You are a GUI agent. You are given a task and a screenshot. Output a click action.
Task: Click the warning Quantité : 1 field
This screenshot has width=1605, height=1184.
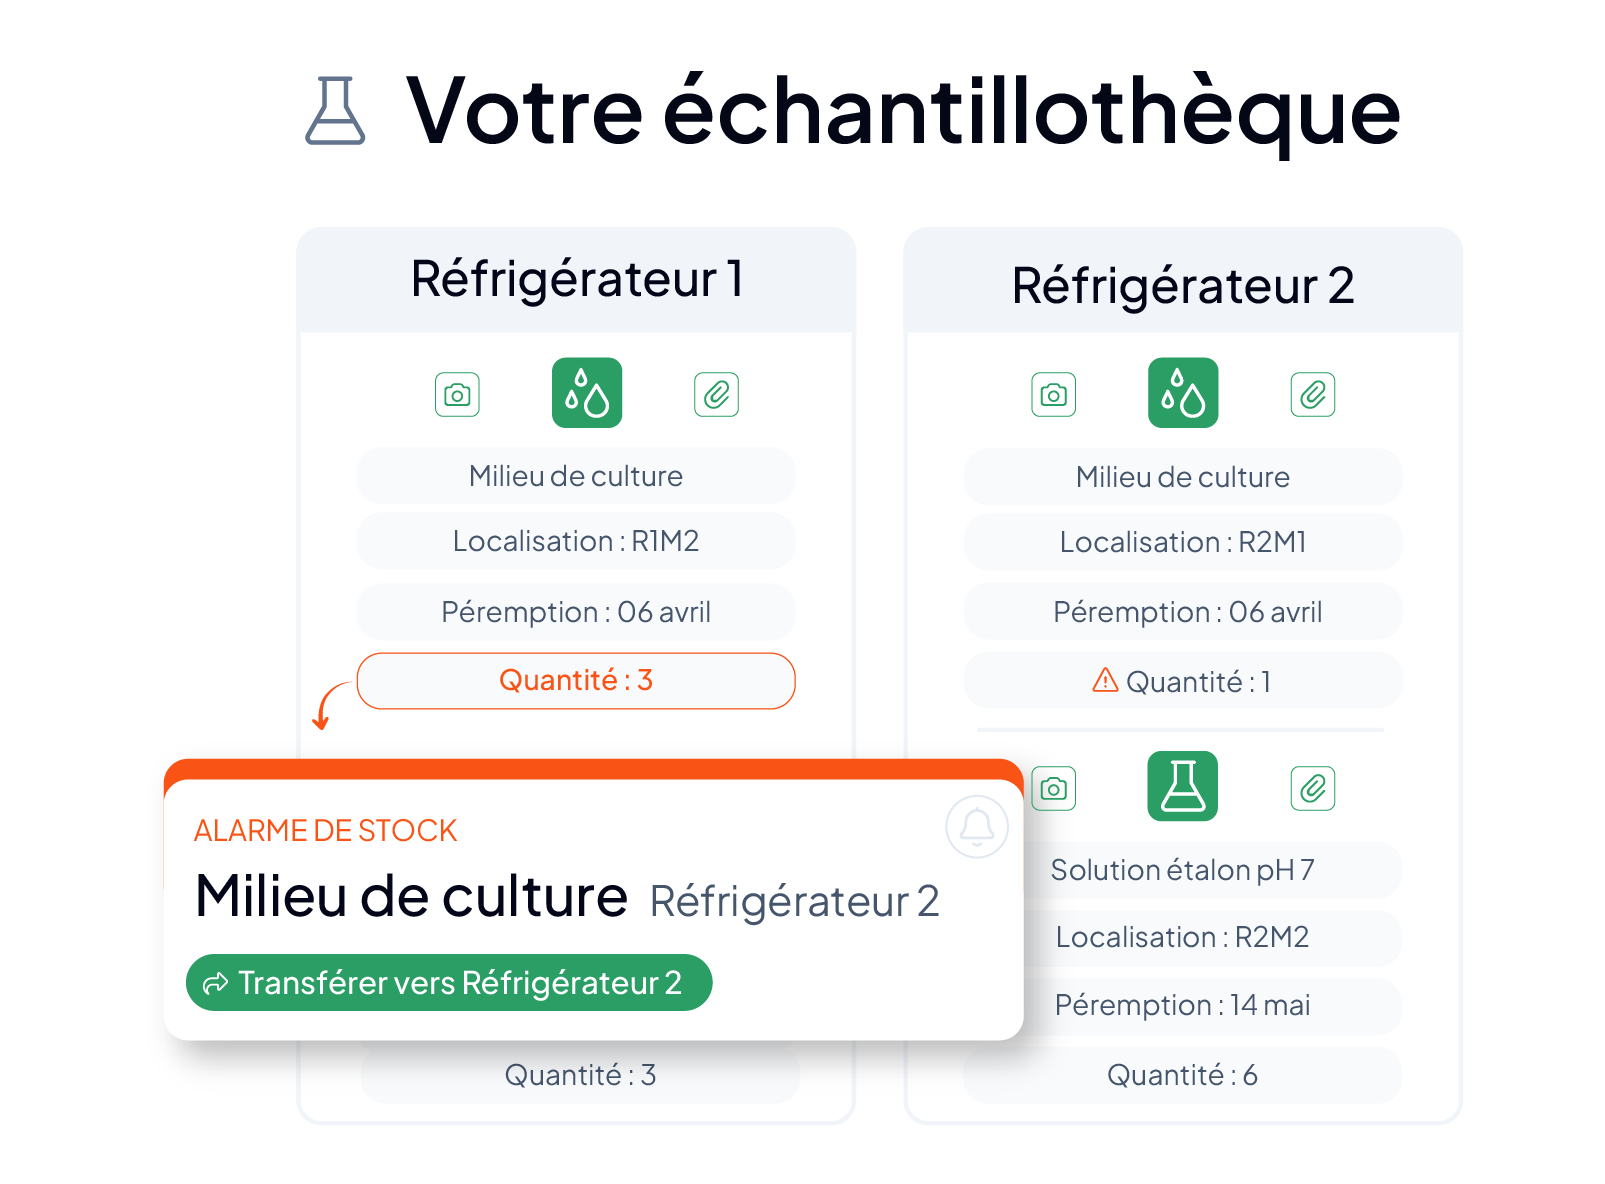pyautogui.click(x=1183, y=681)
